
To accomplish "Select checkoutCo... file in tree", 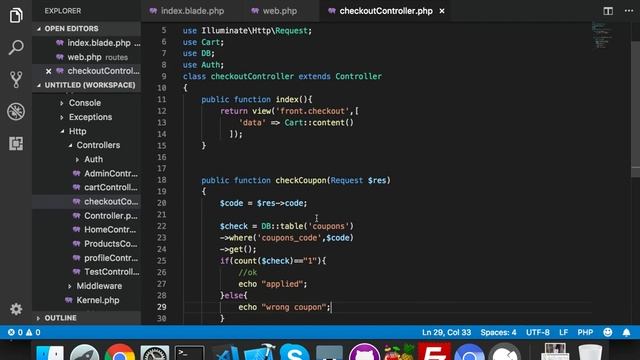I will pos(110,202).
